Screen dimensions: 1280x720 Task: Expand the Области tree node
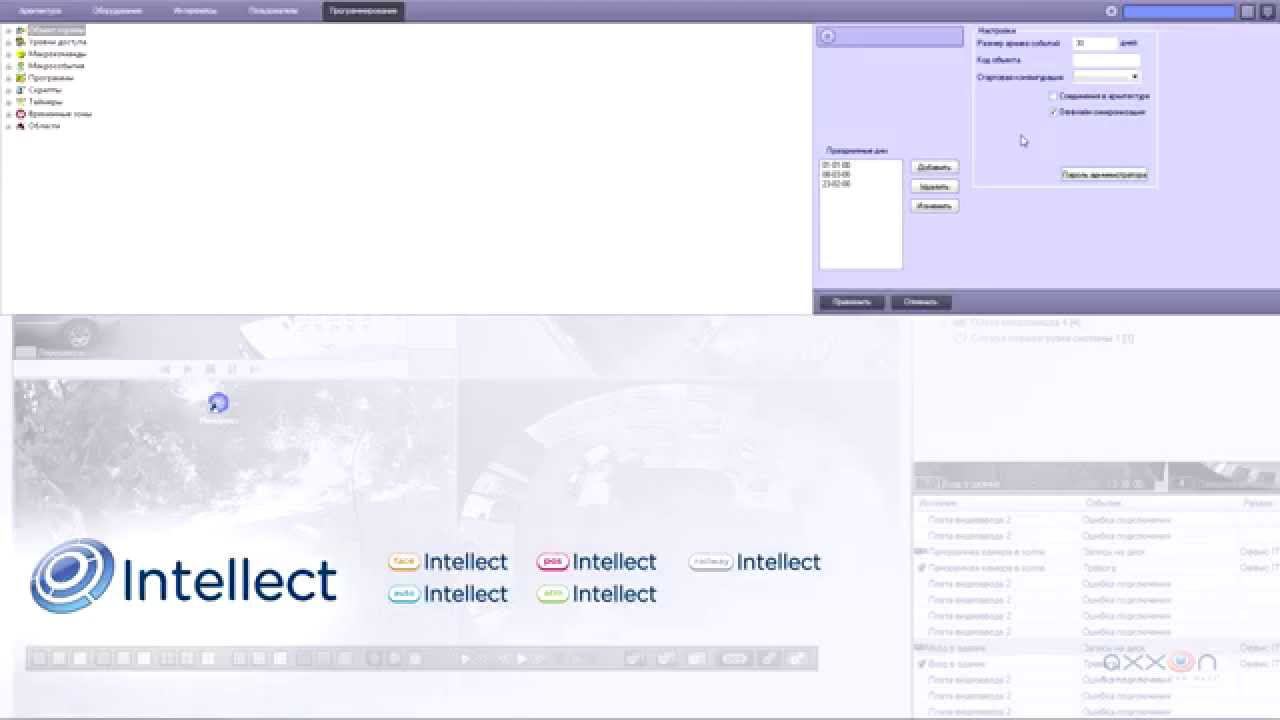[8, 126]
